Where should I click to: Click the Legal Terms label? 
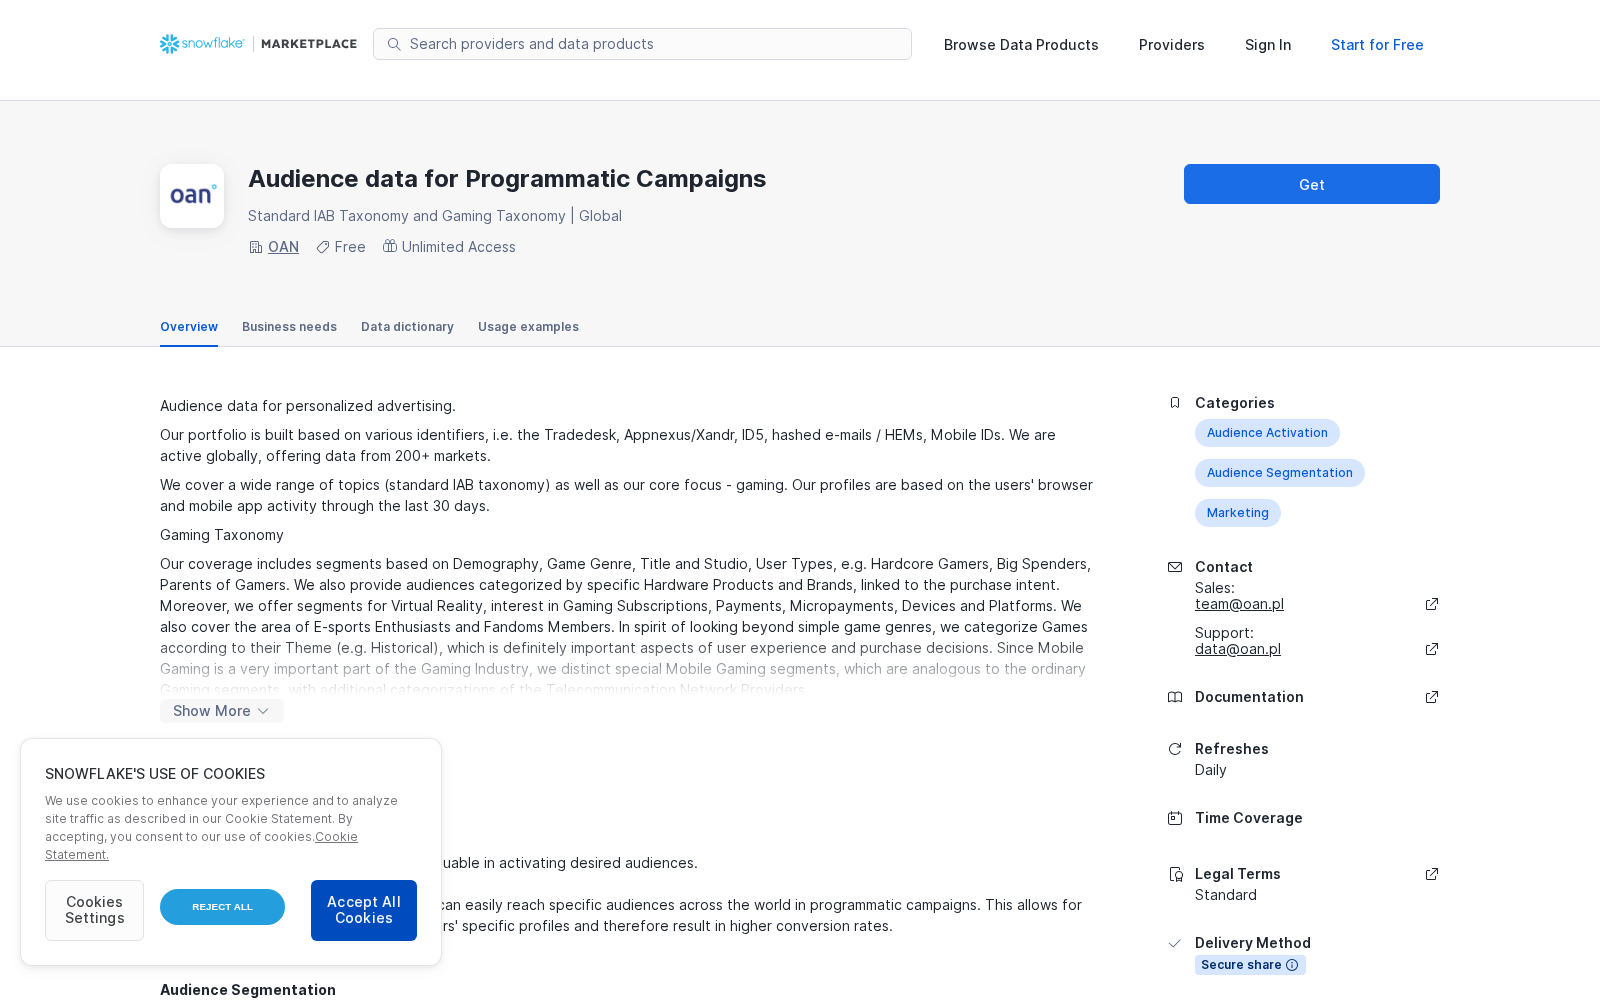point(1238,874)
